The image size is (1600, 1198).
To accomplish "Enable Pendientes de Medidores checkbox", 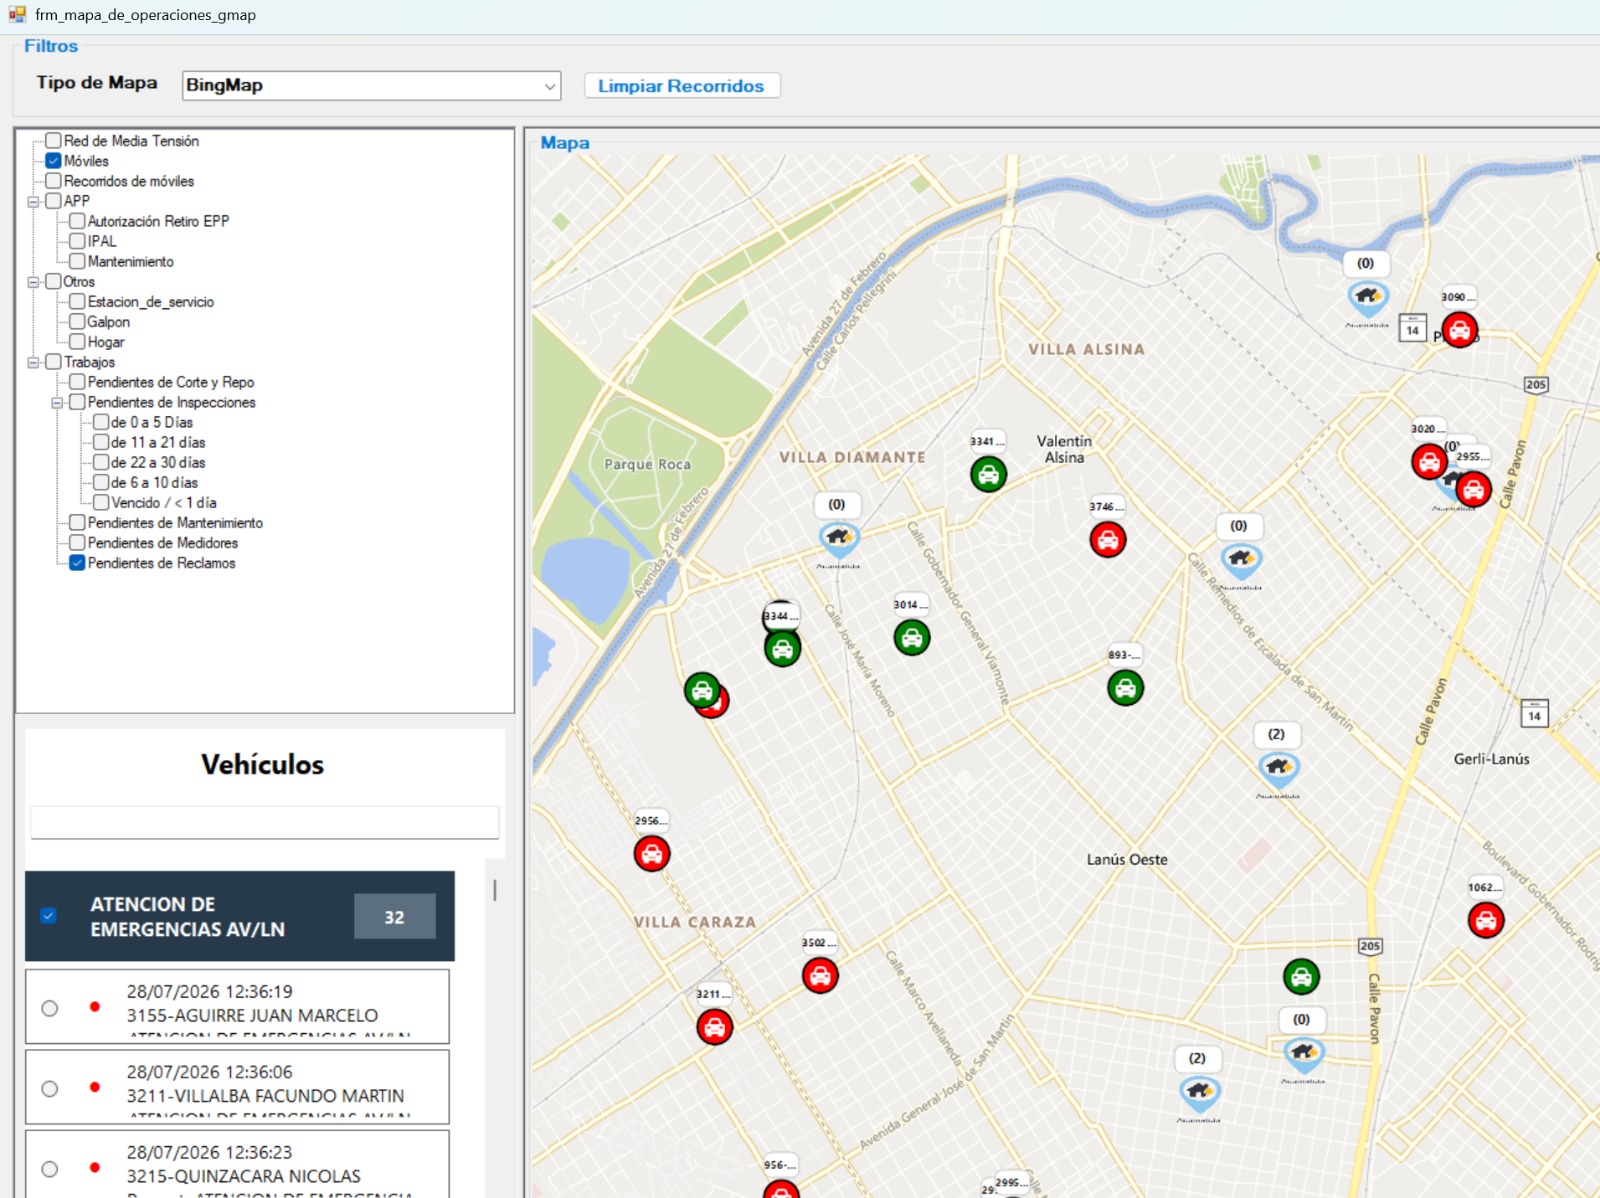I will (x=77, y=543).
